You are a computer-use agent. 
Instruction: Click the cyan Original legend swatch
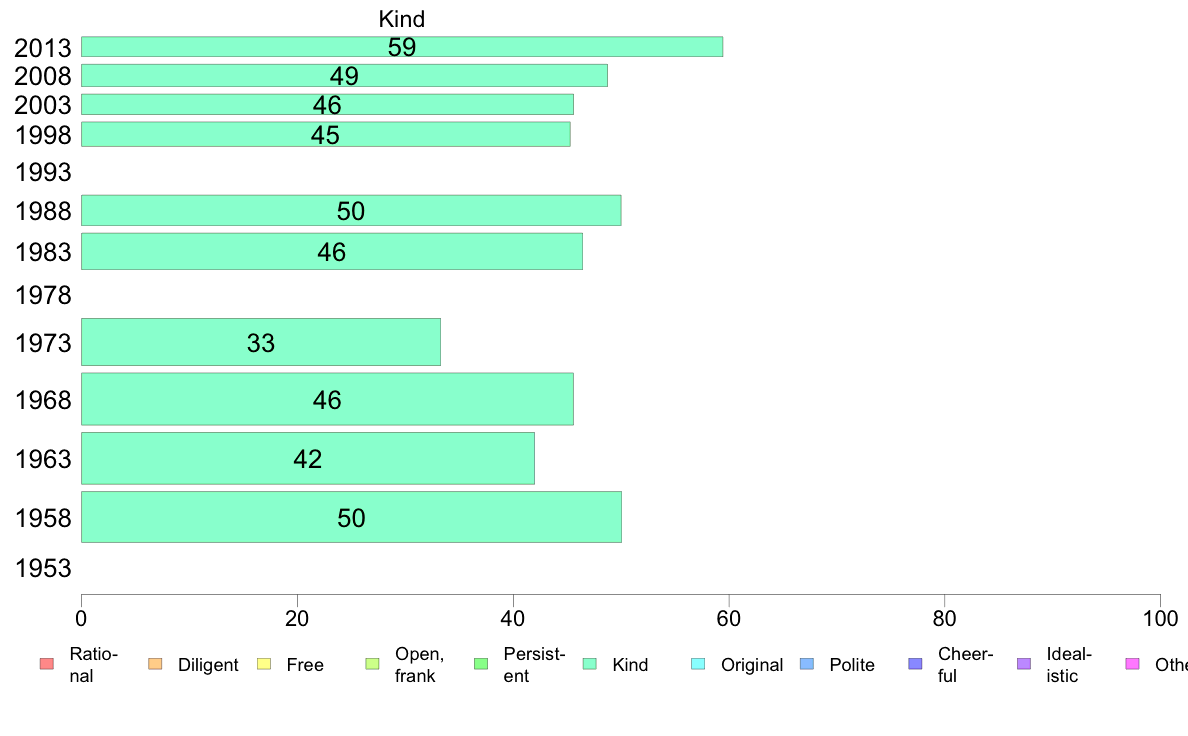tap(699, 664)
